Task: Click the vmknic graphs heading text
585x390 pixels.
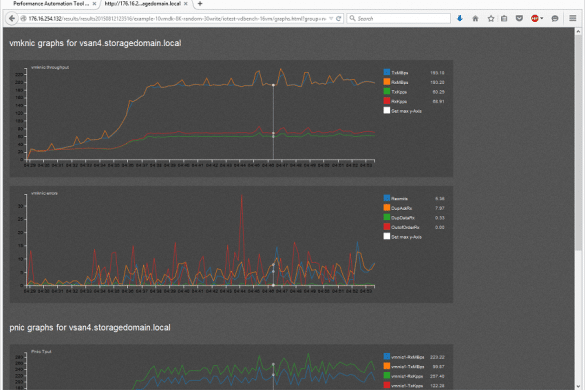Action: tap(95, 43)
